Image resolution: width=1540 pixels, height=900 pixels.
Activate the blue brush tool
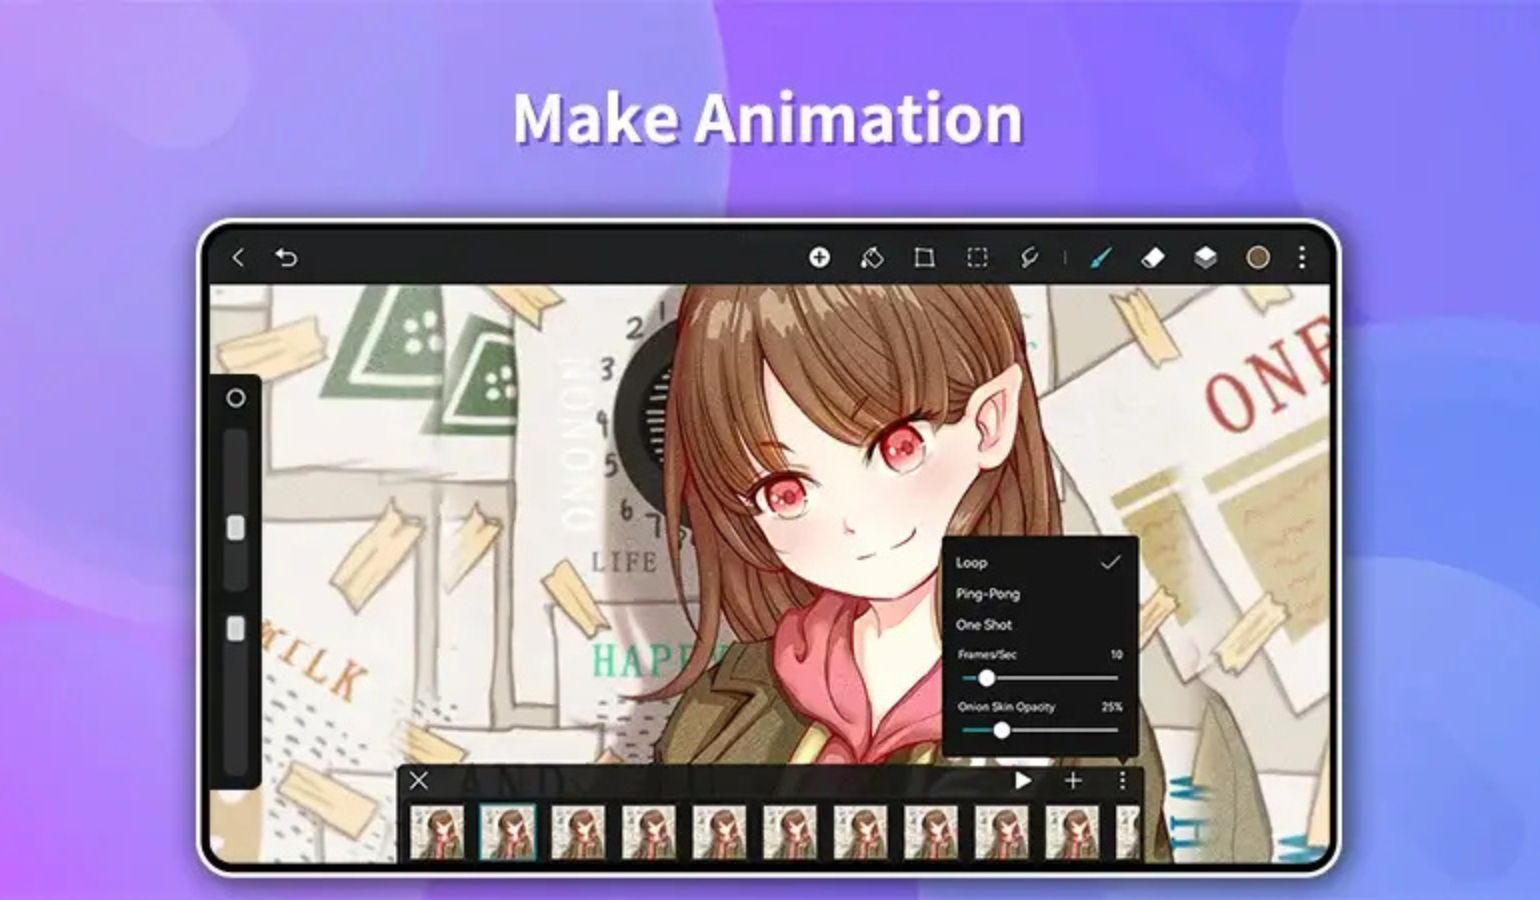pyautogui.click(x=1100, y=258)
